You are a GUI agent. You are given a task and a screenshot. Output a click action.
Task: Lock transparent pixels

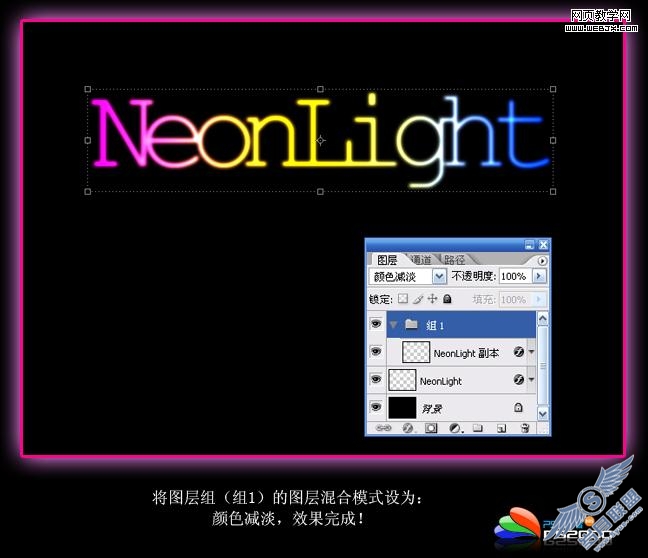[403, 298]
